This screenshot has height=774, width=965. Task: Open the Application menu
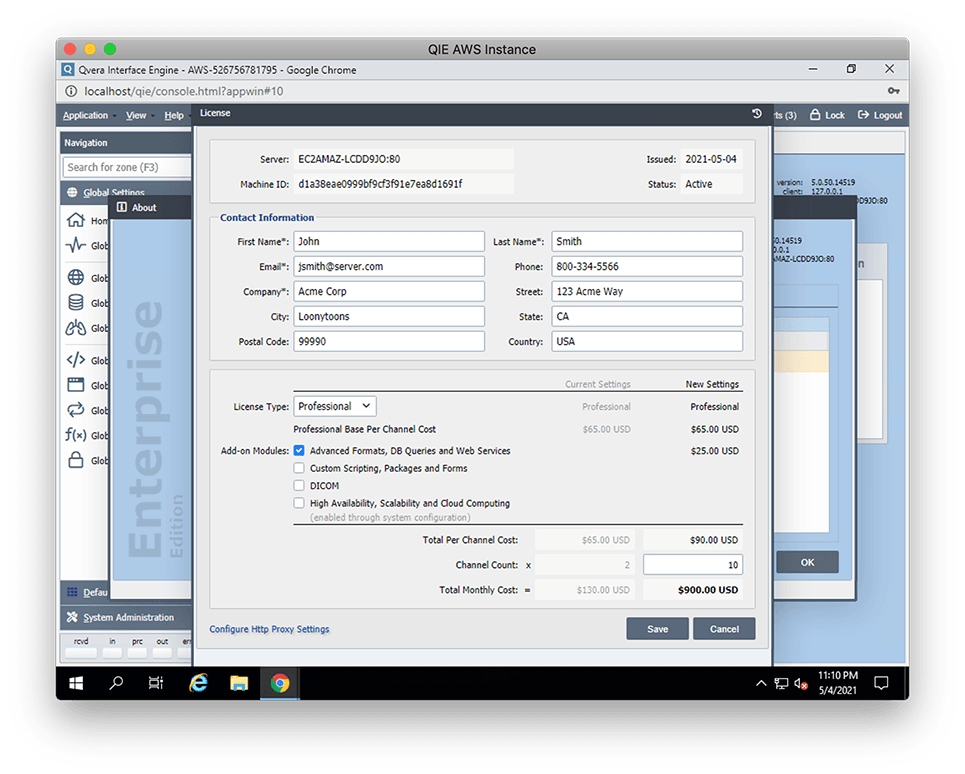coord(89,115)
